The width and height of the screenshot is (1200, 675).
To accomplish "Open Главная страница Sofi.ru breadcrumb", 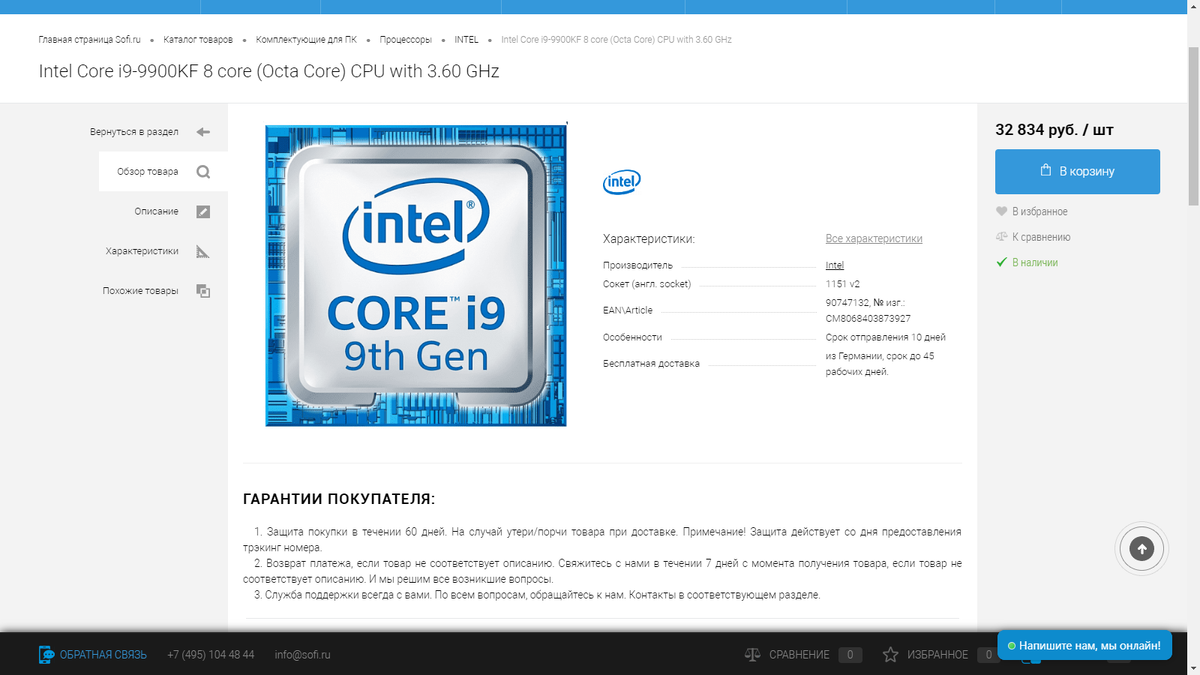I will point(90,40).
